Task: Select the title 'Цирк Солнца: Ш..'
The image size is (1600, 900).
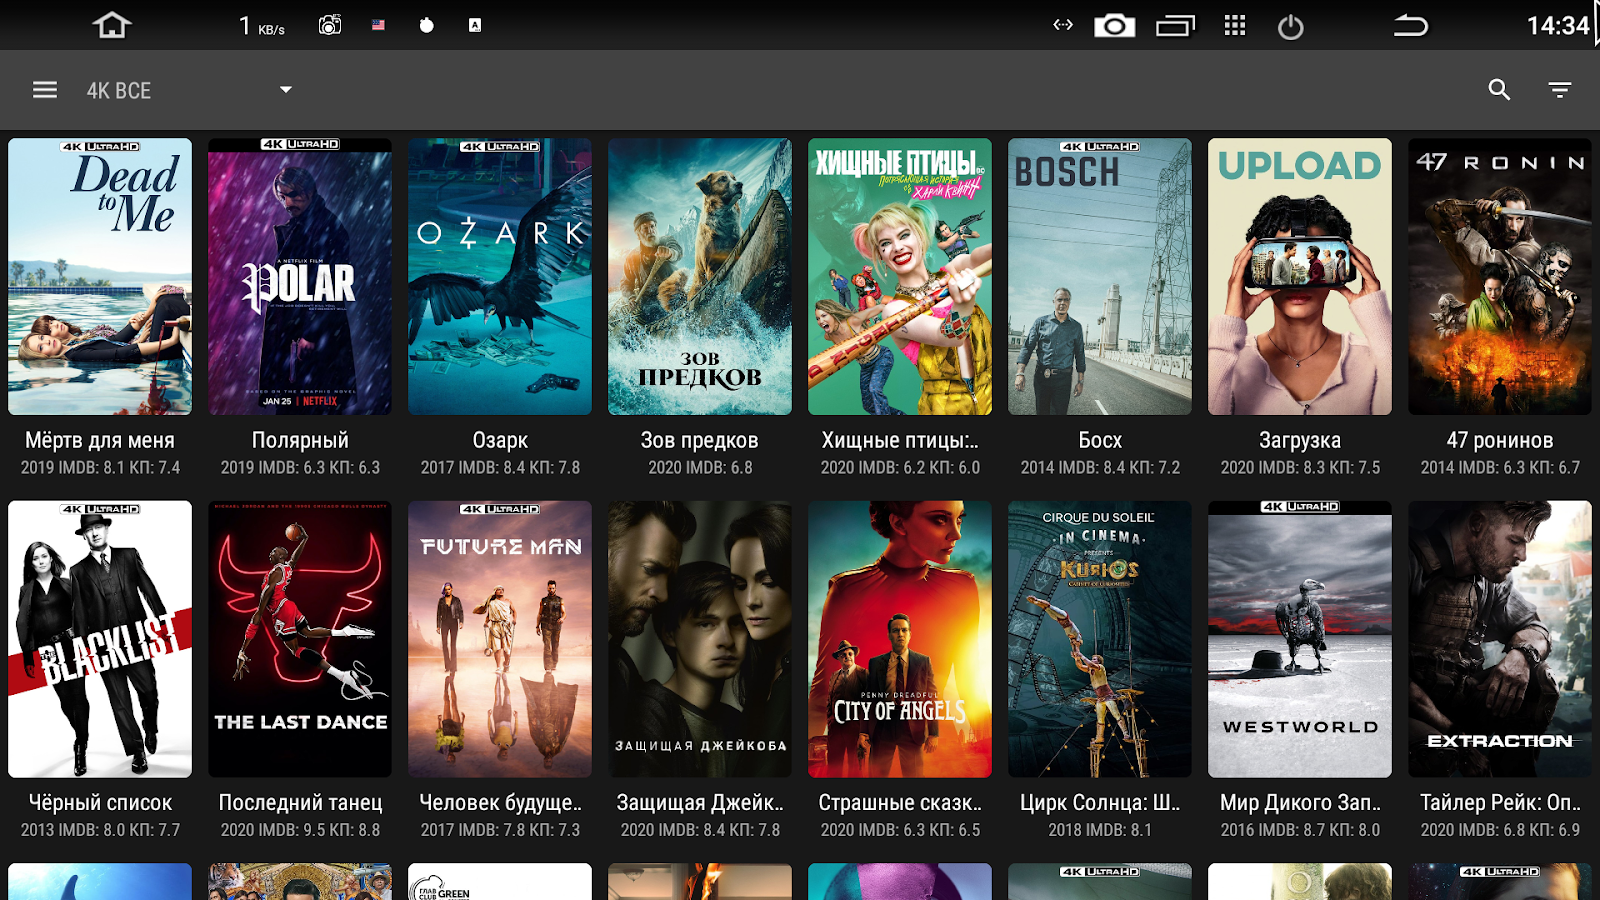Action: [x=1100, y=803]
